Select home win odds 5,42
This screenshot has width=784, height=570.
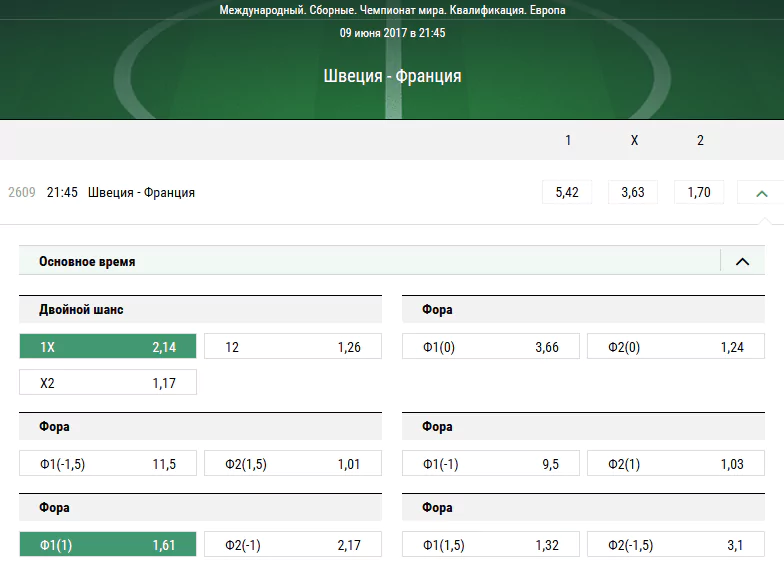pyautogui.click(x=567, y=192)
